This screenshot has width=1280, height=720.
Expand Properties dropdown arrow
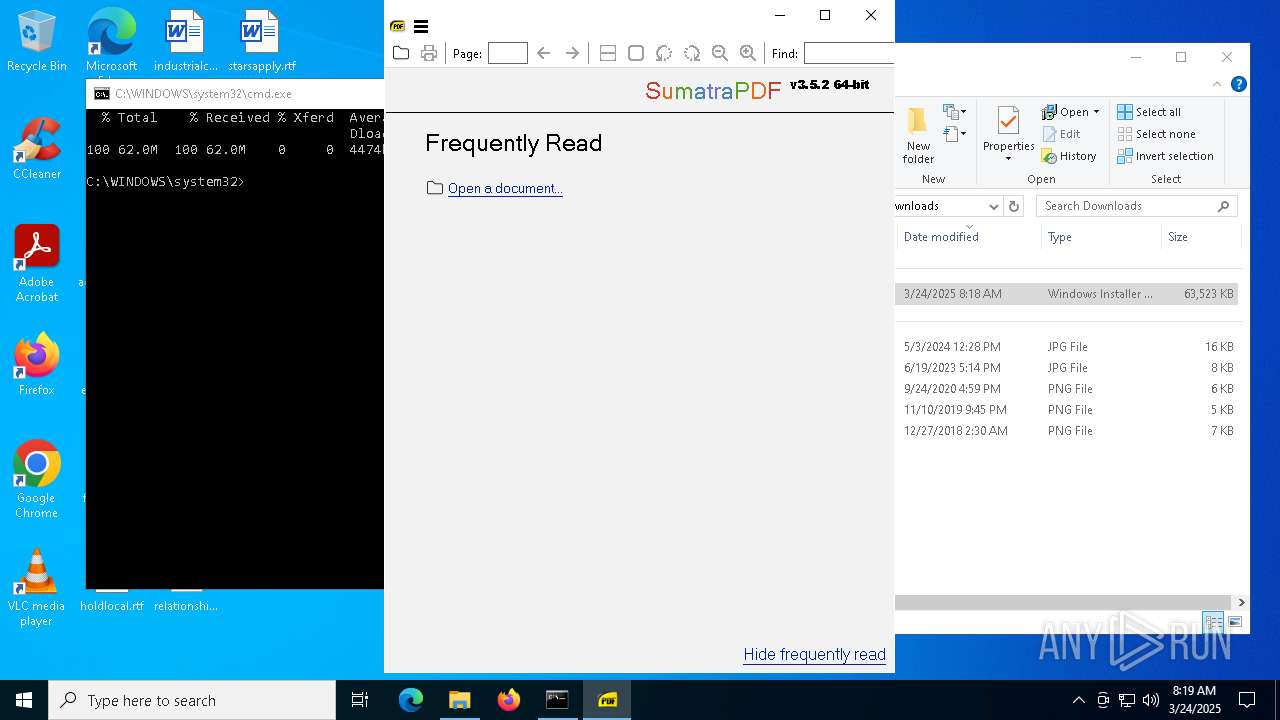point(1008,159)
